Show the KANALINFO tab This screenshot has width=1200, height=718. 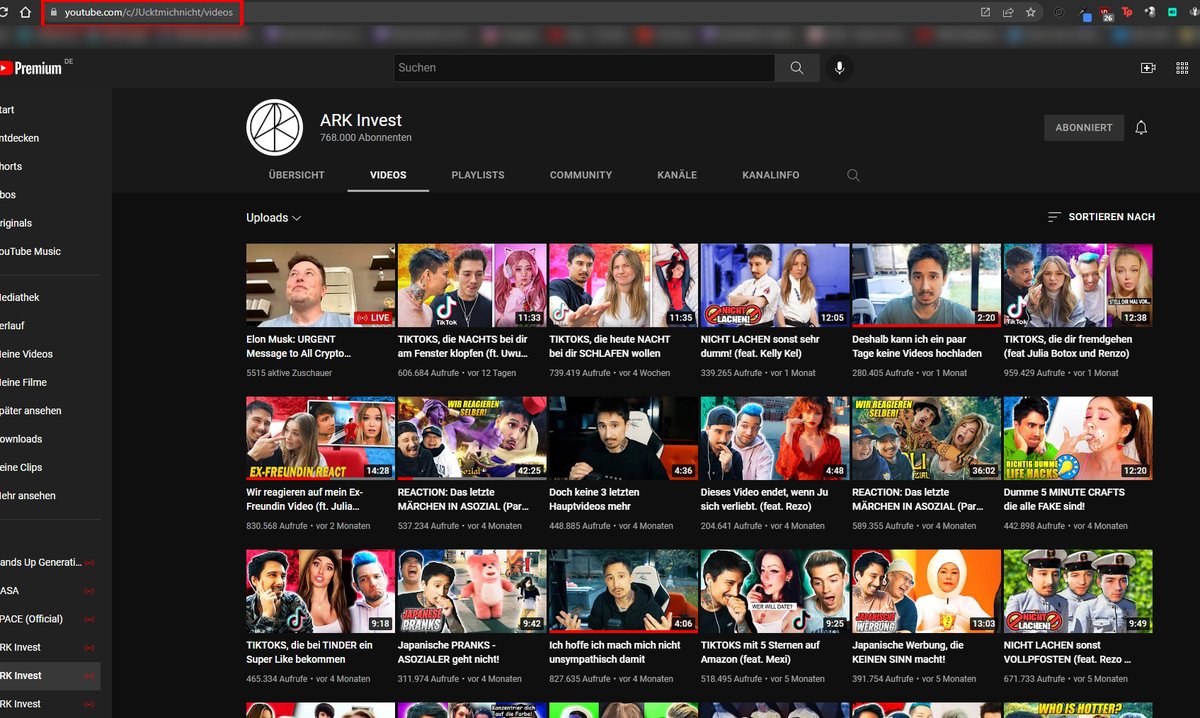pos(771,175)
